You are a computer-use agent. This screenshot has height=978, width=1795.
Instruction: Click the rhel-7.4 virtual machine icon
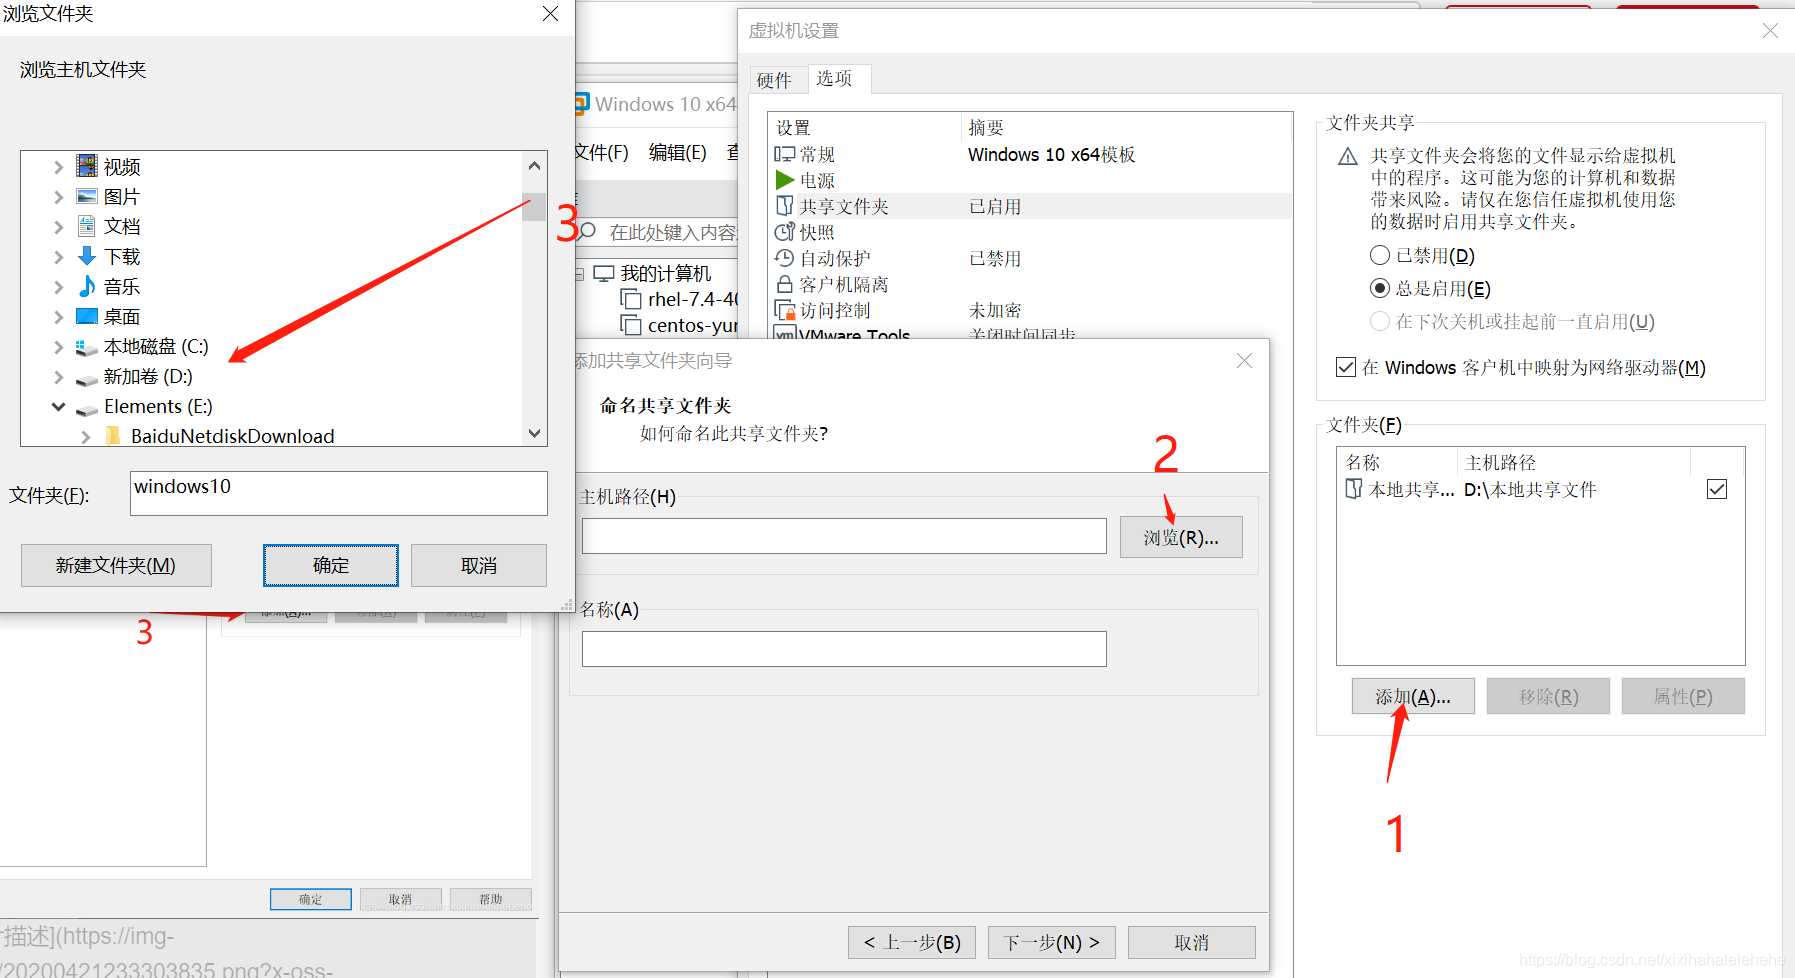(630, 299)
